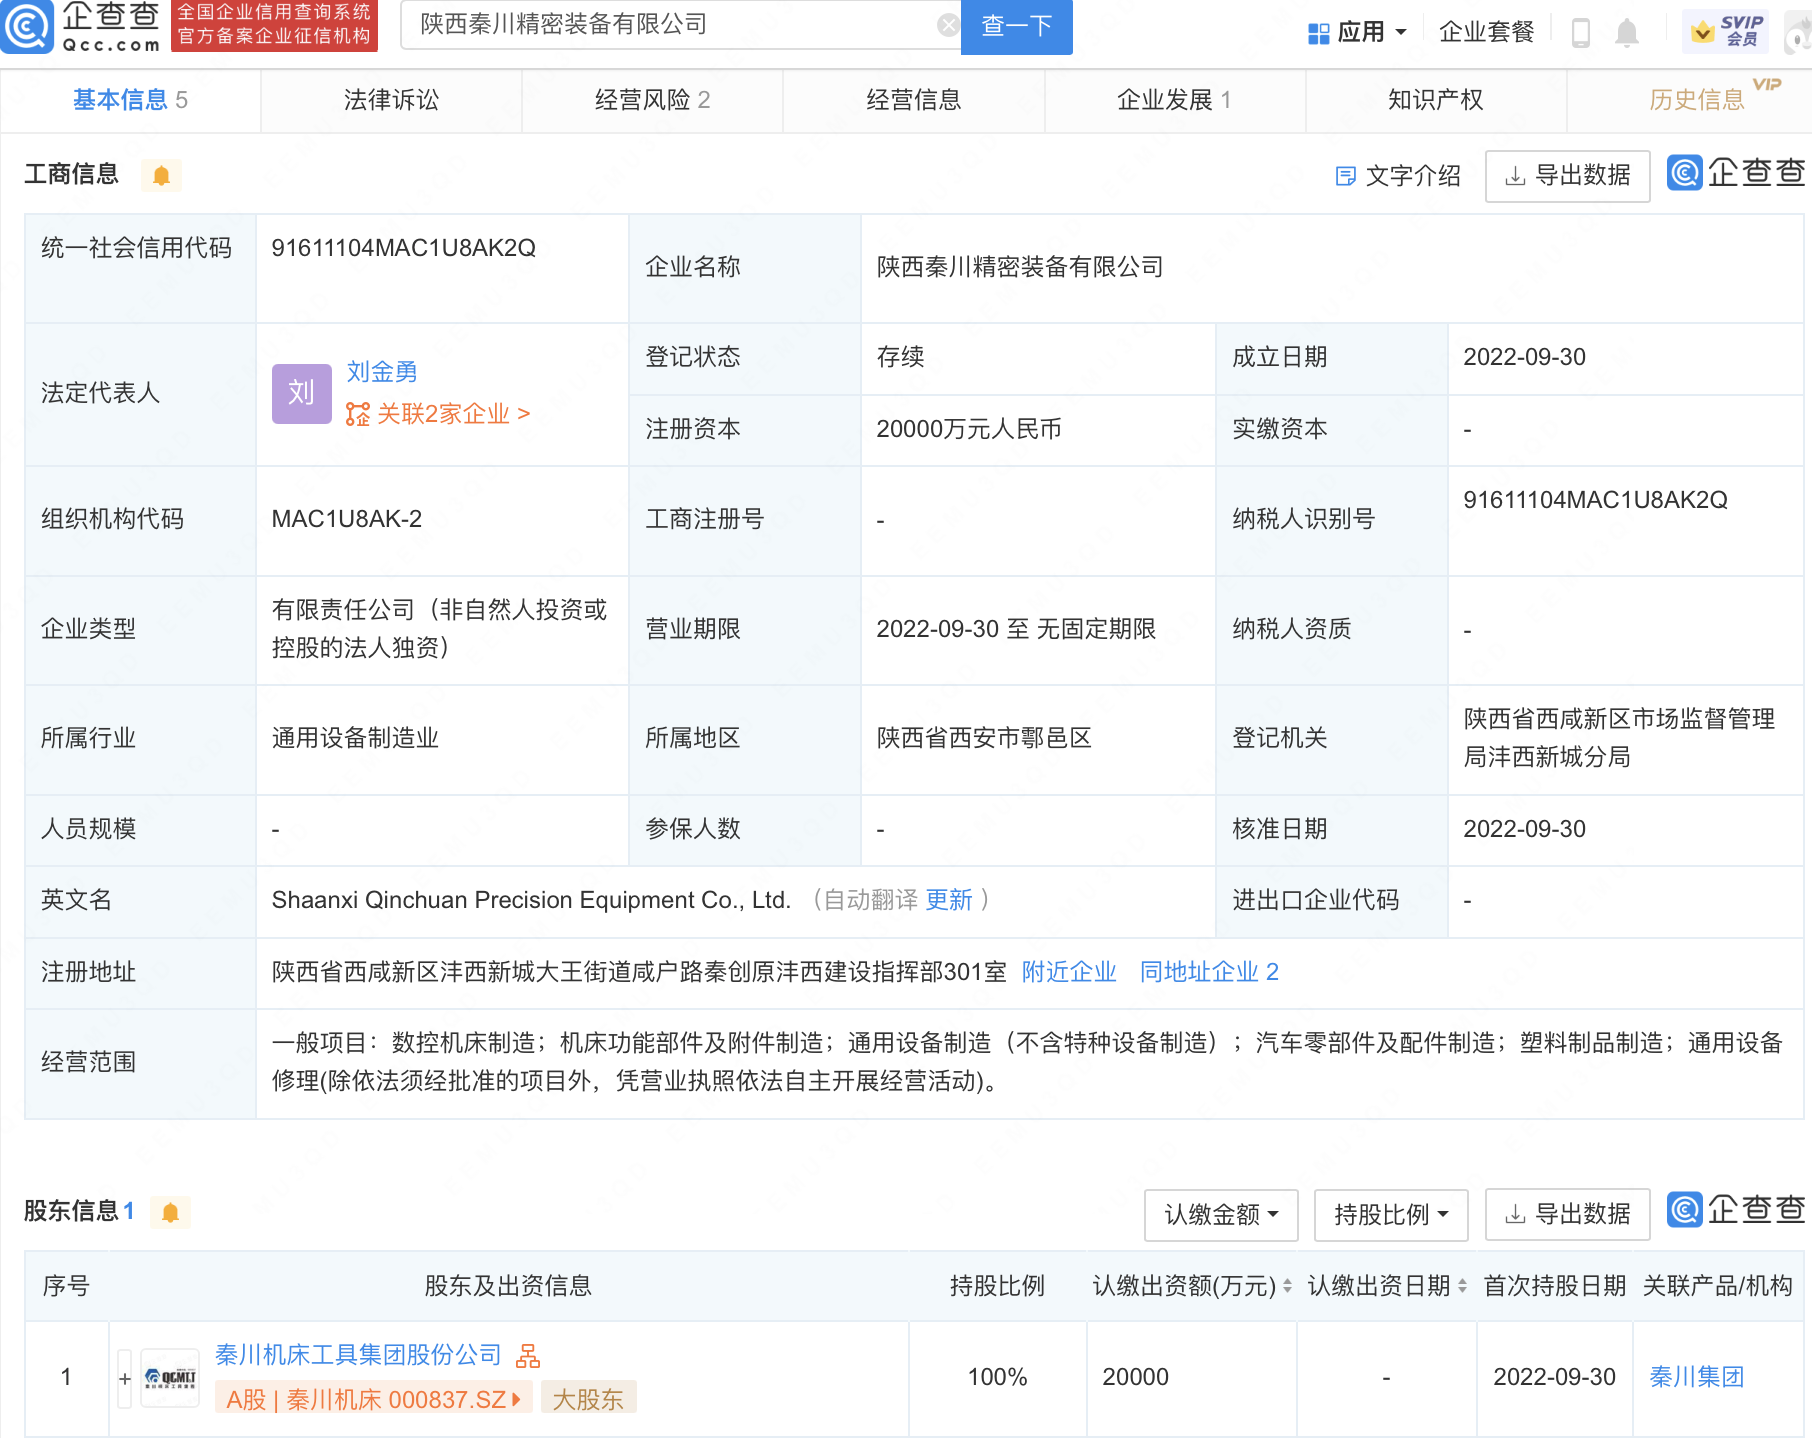Click the 应用 grid icon in the header
The image size is (1812, 1438).
coord(1318,33)
